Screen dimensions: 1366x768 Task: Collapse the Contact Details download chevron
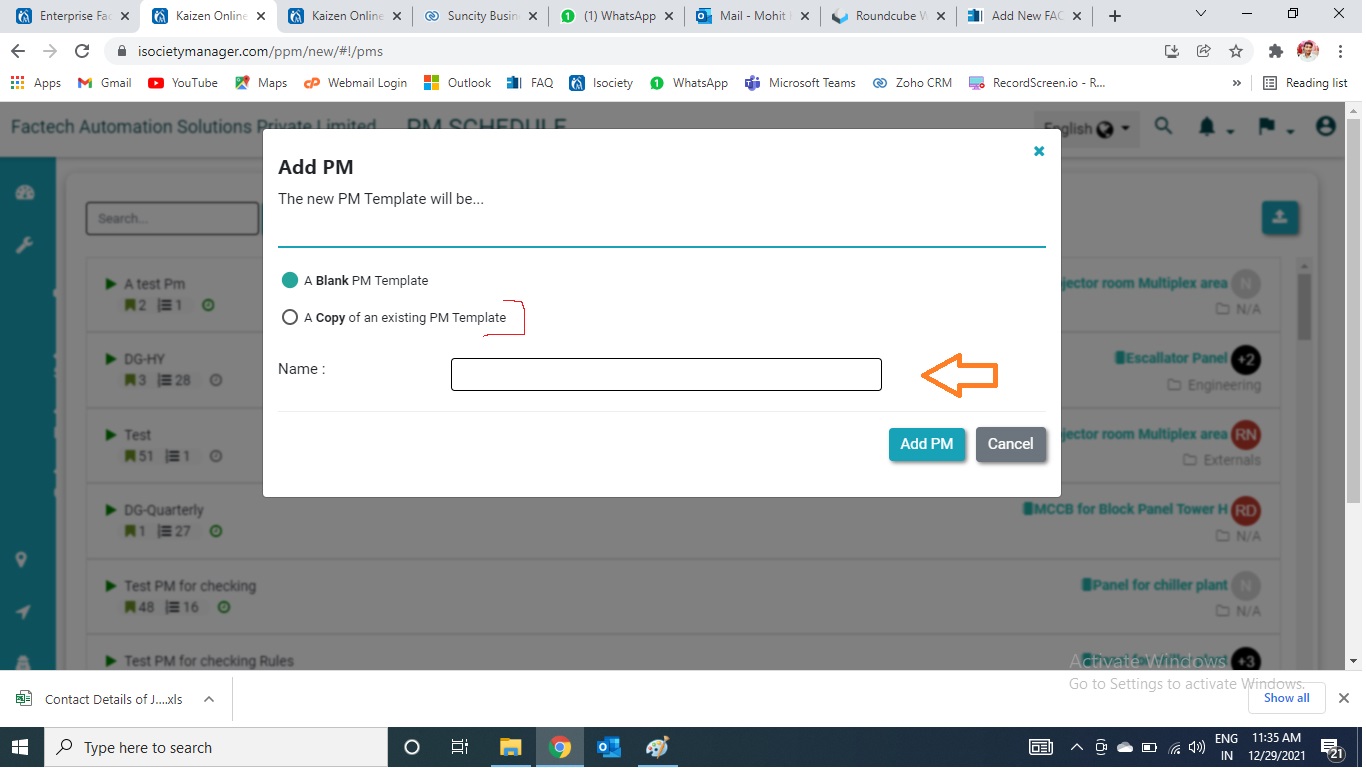pyautogui.click(x=208, y=699)
